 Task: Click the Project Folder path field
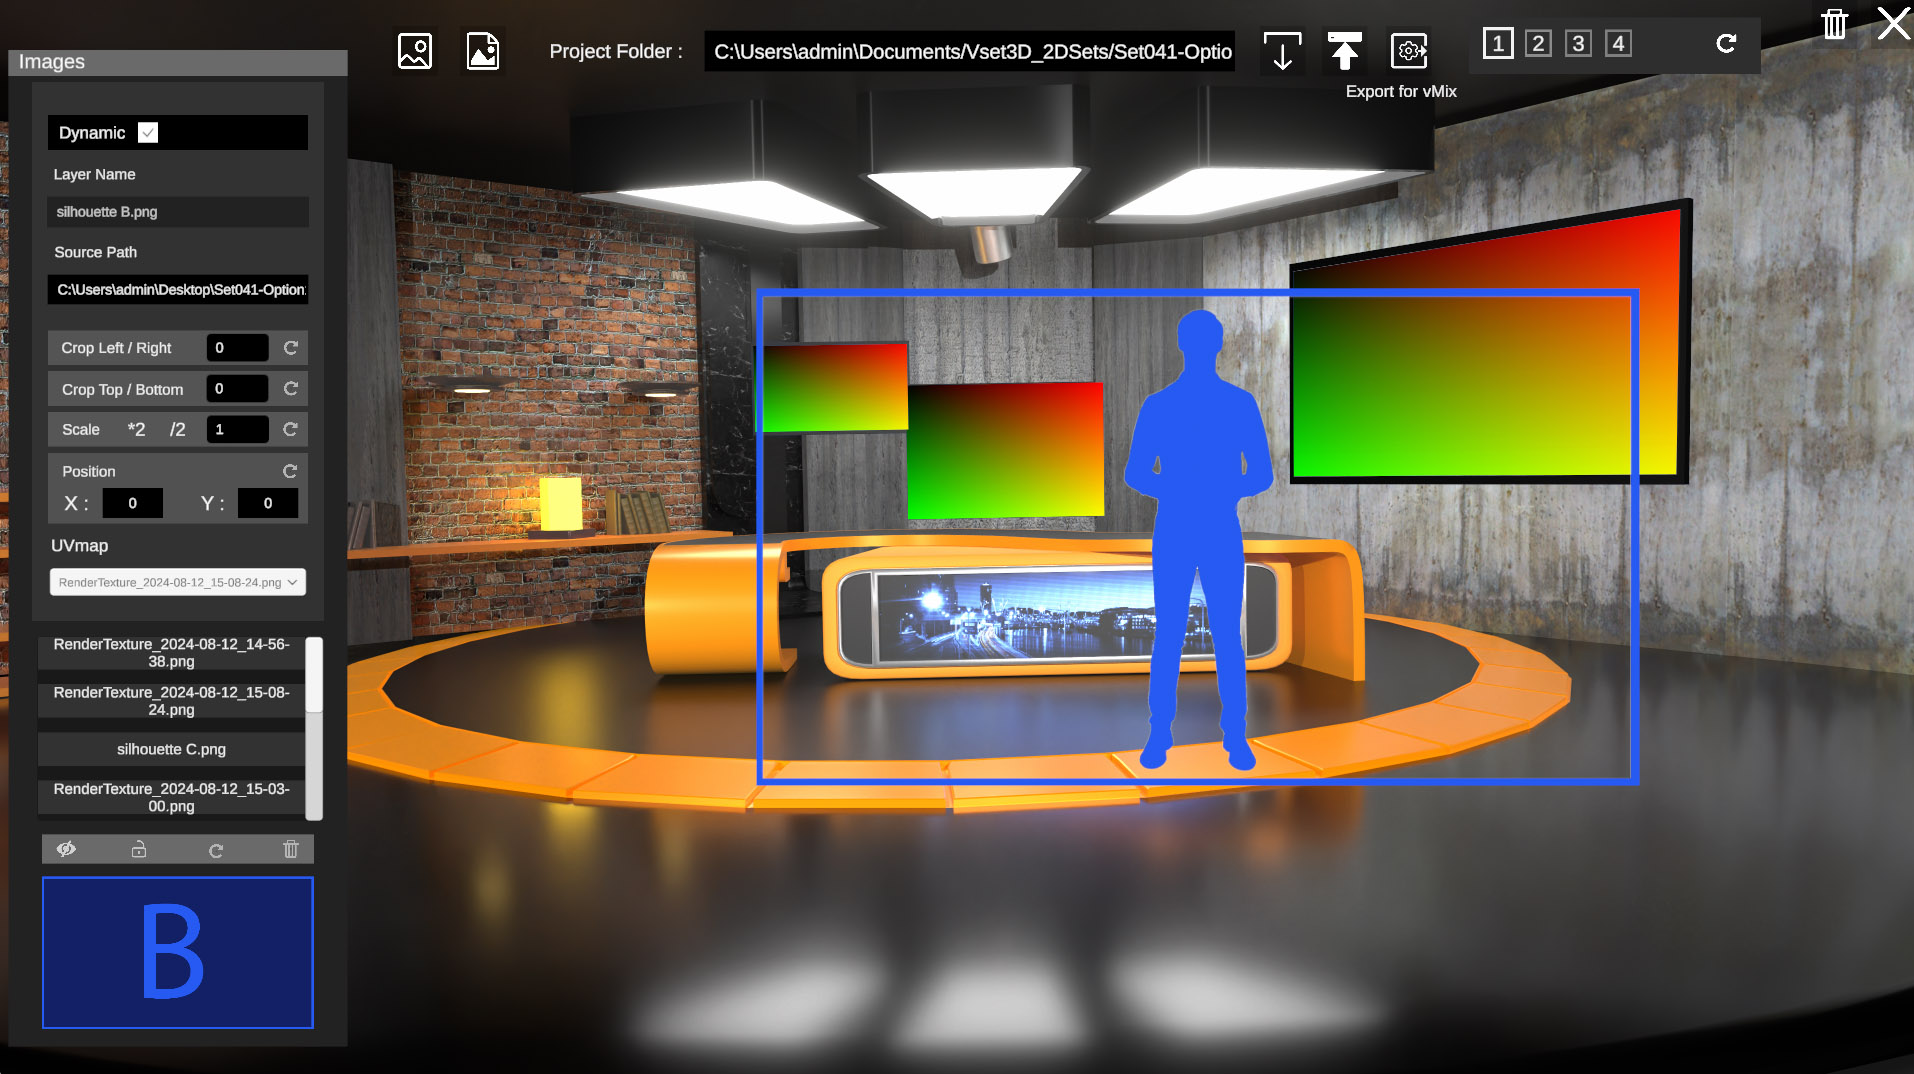tap(970, 52)
